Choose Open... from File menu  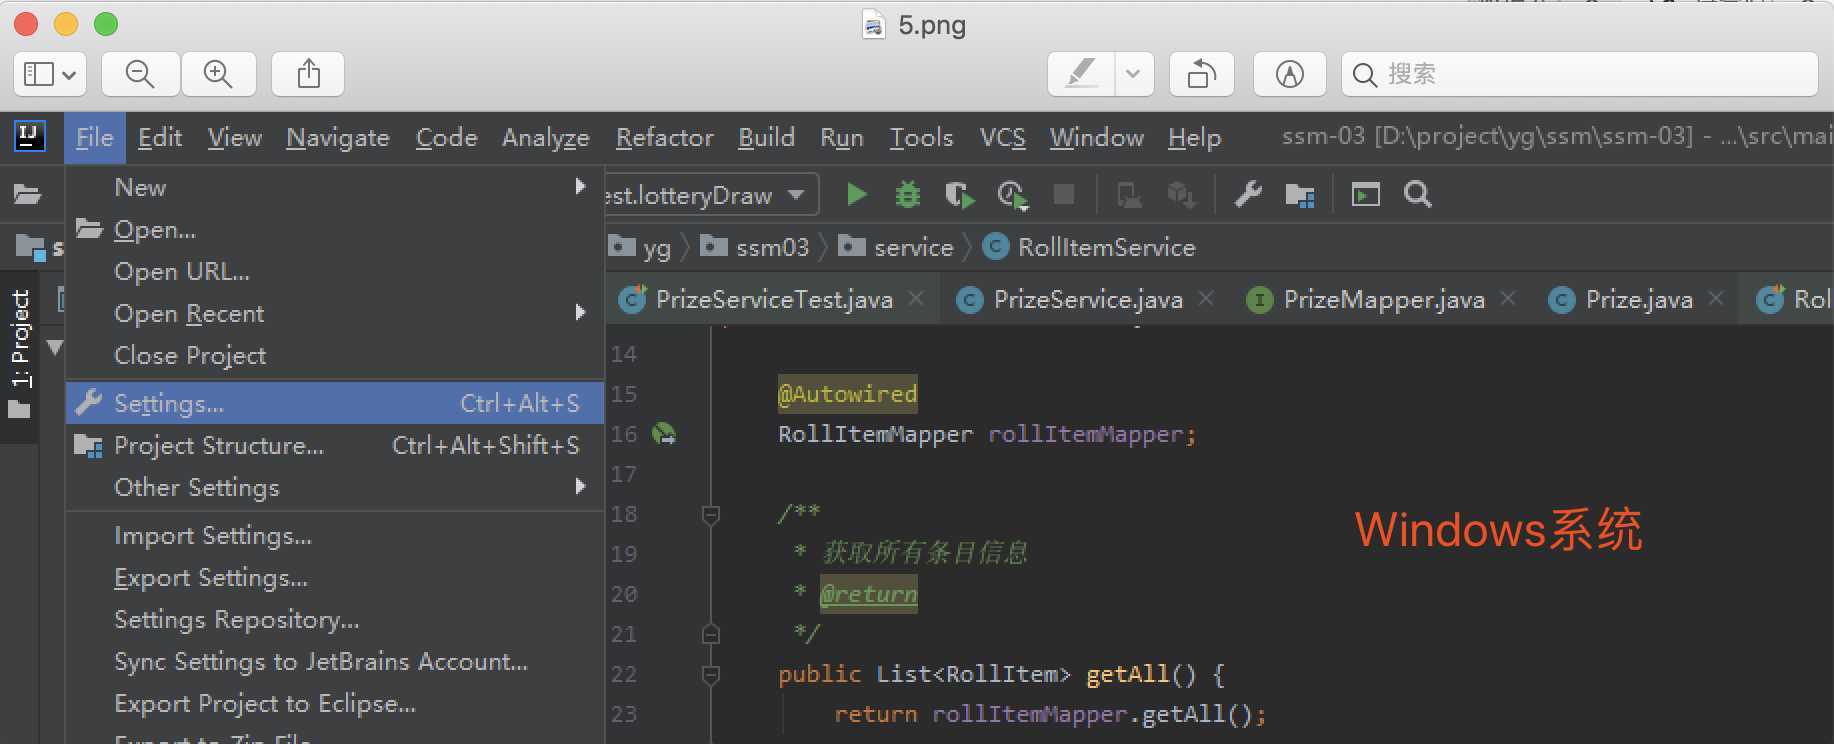coord(335,230)
